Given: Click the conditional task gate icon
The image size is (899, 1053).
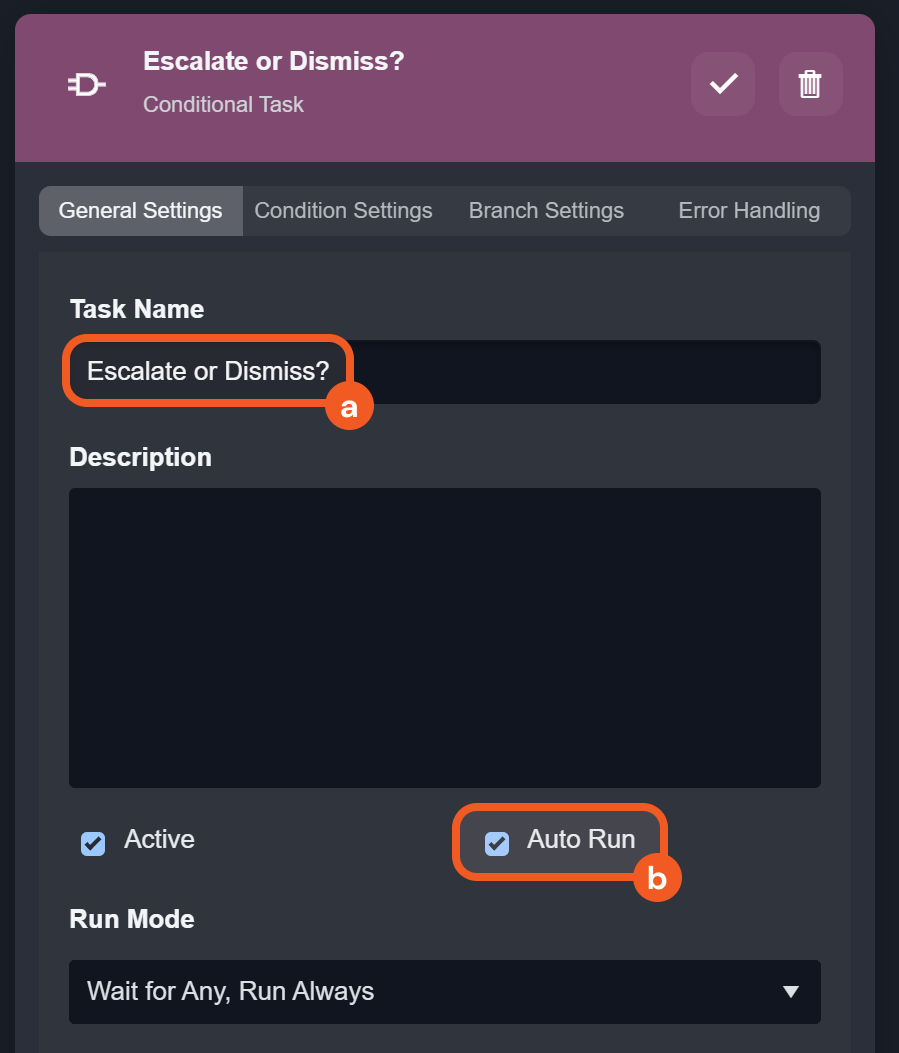Looking at the screenshot, I should pos(87,86).
